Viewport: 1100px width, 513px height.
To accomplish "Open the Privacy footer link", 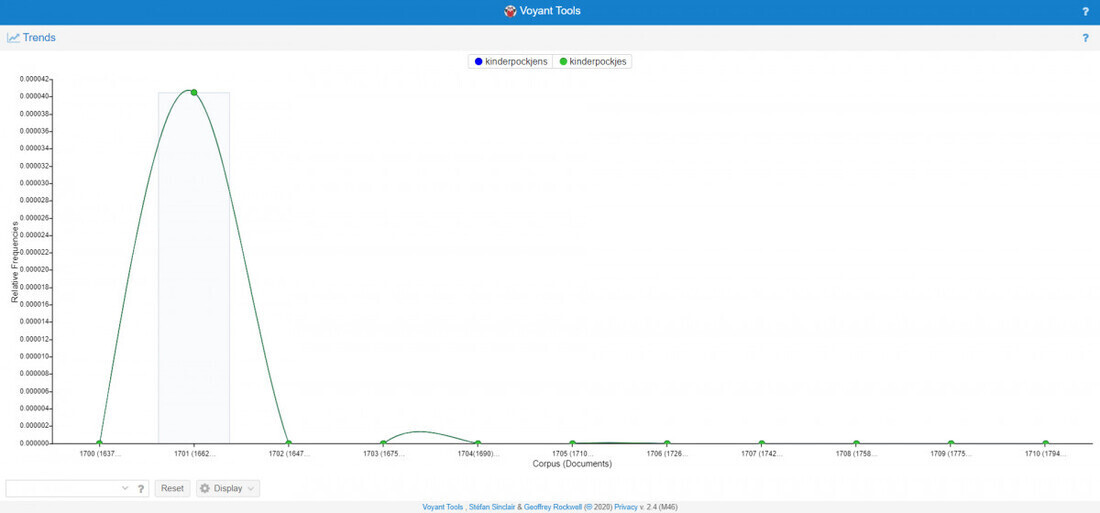I will click(x=626, y=507).
